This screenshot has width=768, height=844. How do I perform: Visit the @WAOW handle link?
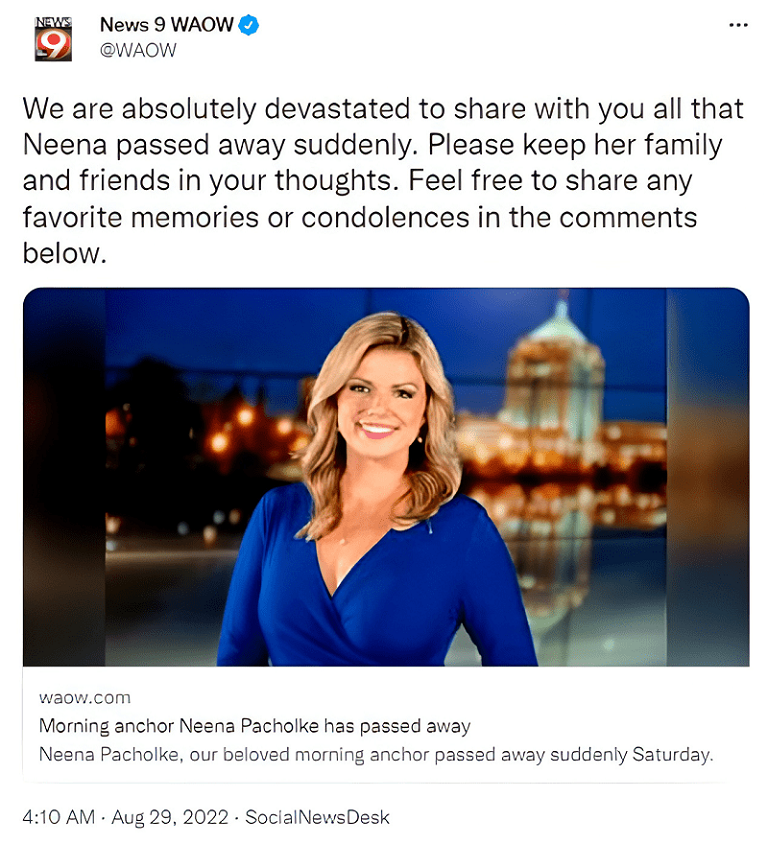[x=138, y=50]
